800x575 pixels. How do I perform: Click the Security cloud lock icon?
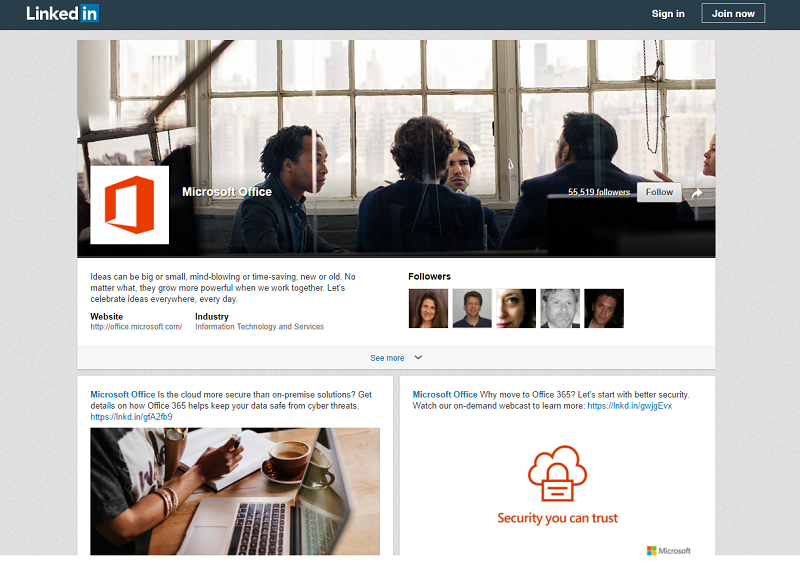[557, 473]
